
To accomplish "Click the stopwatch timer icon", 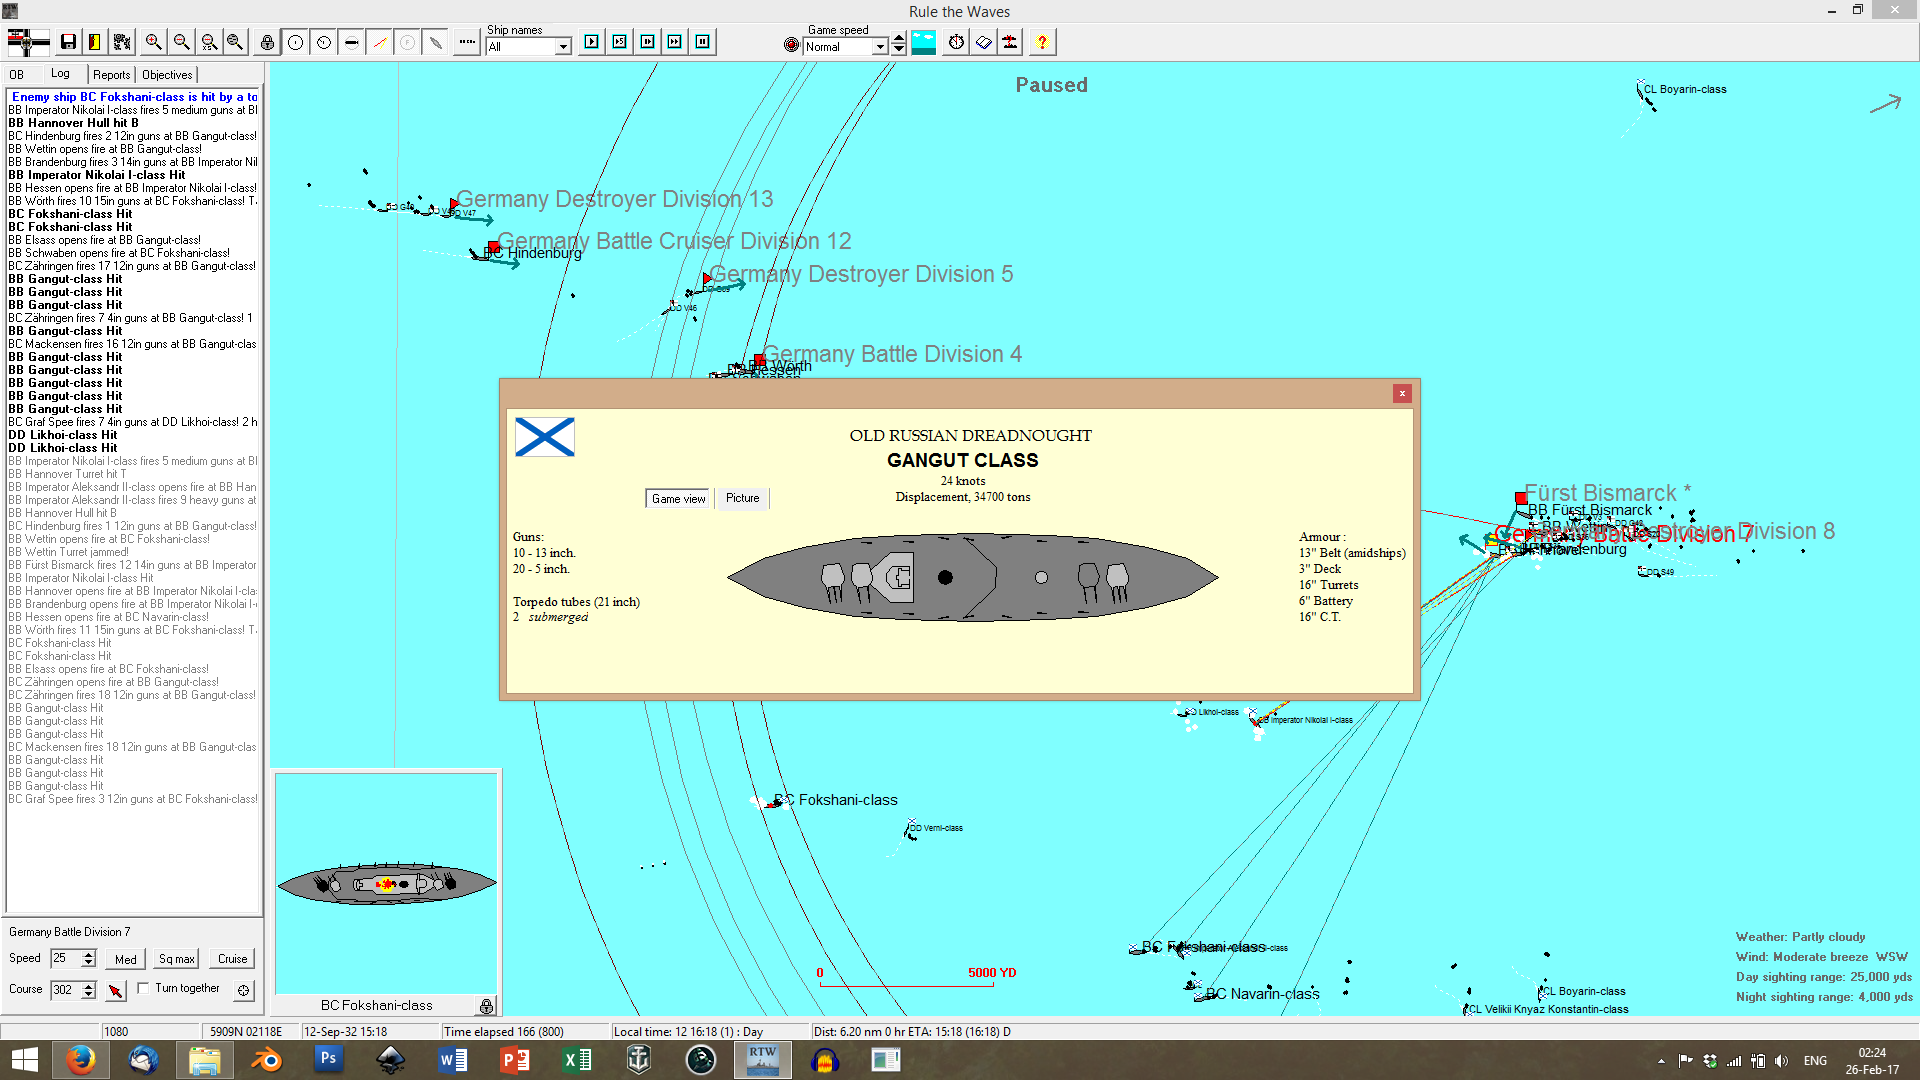I will pos(956,42).
